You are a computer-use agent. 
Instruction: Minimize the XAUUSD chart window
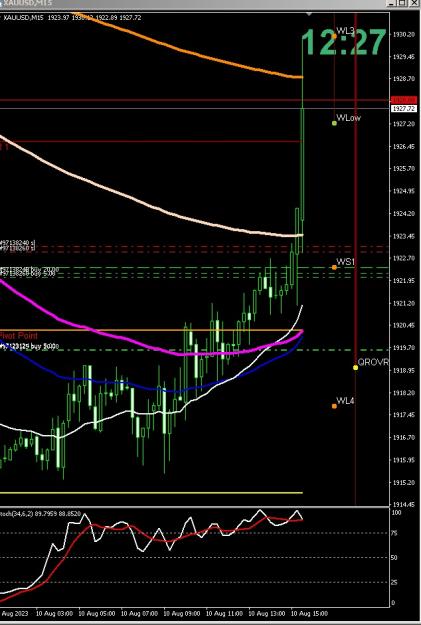point(391,3)
